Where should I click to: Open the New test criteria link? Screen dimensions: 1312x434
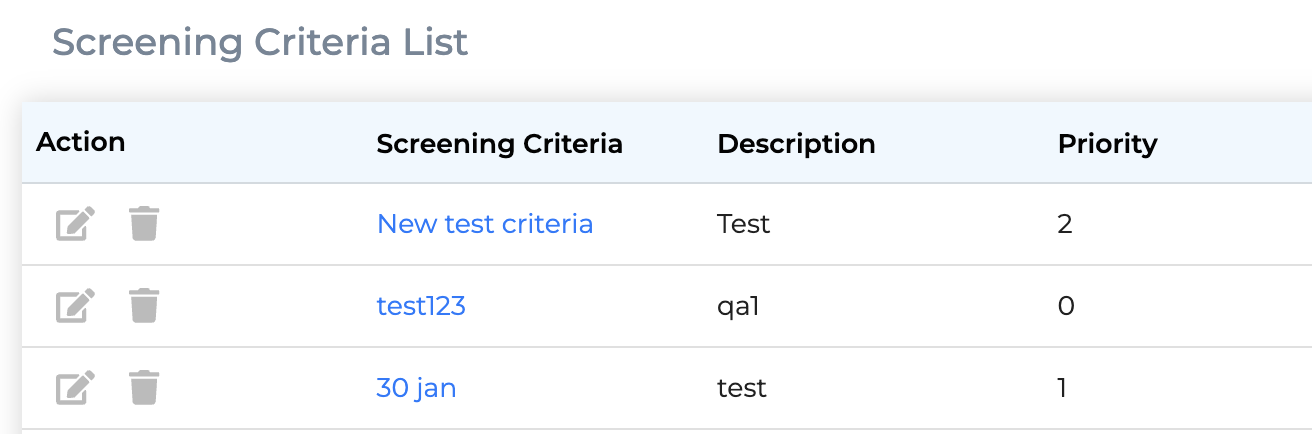(485, 224)
